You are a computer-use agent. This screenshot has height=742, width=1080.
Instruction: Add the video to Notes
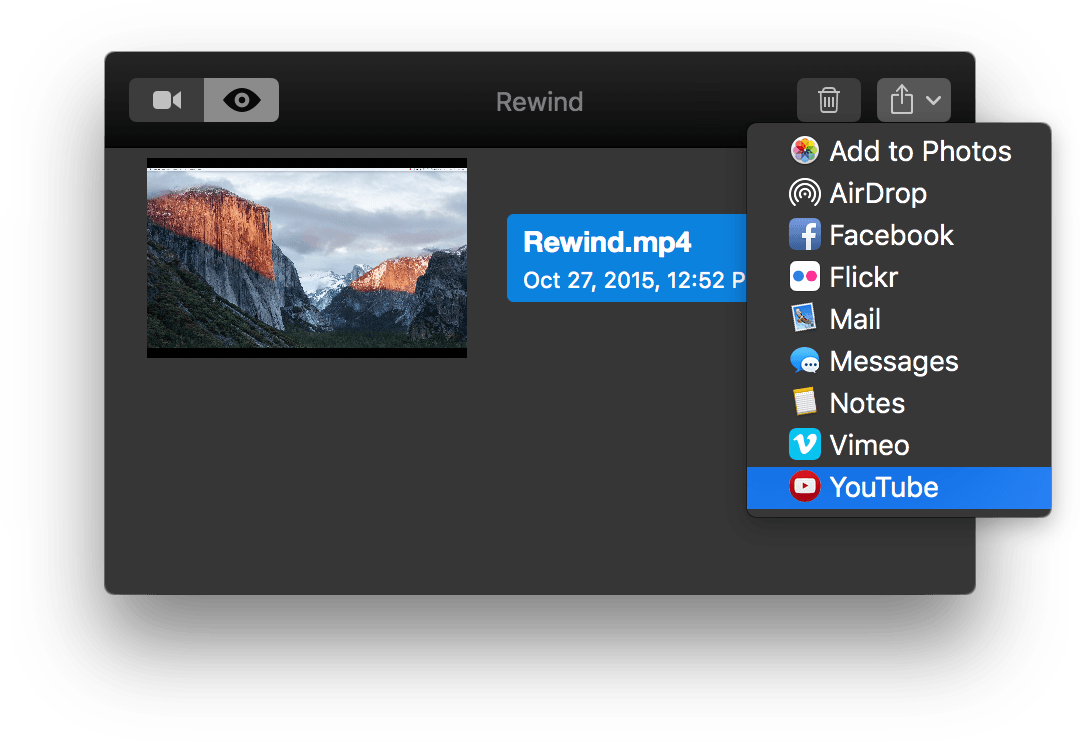899,403
